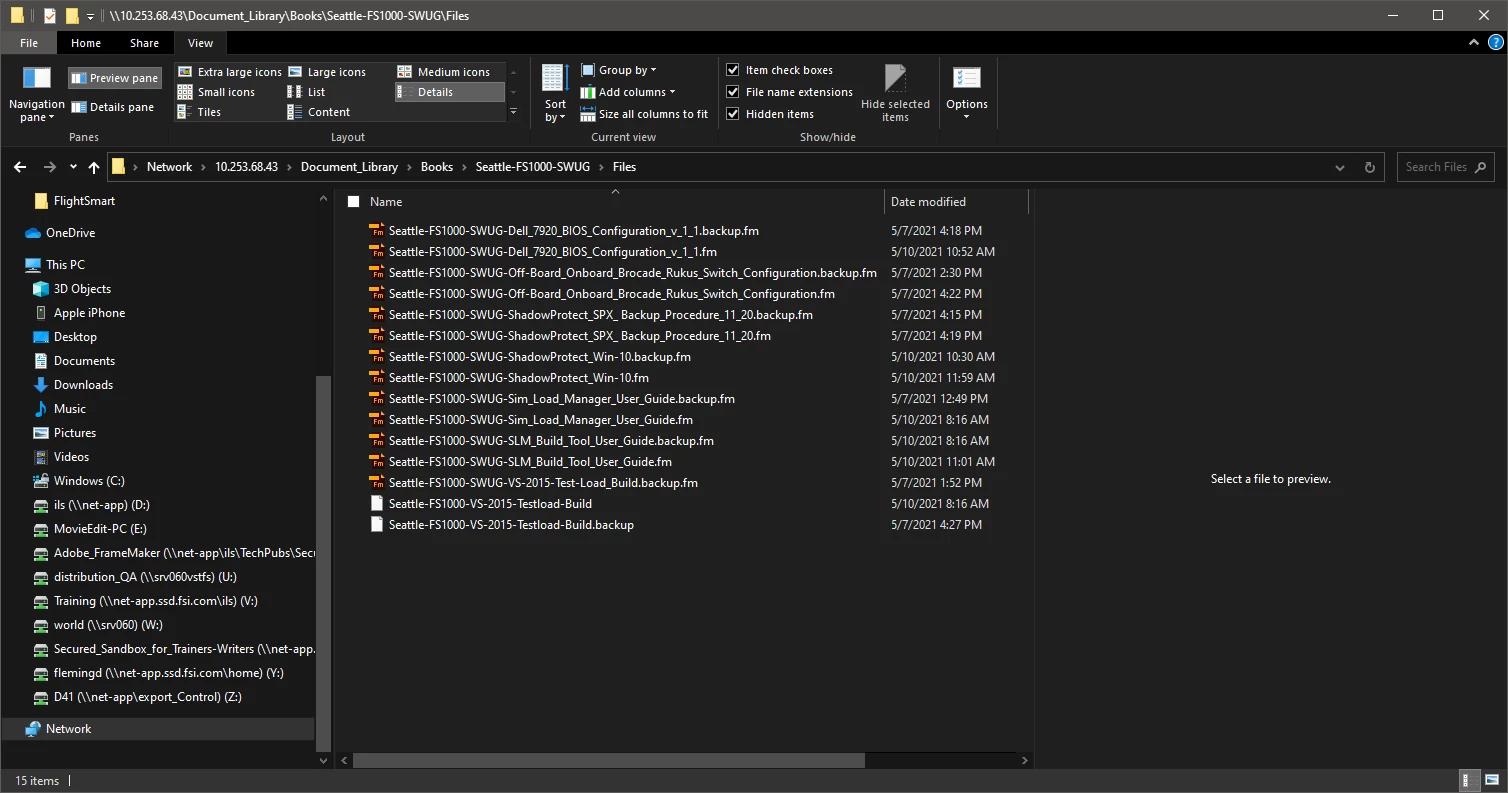This screenshot has height=793, width=1508.
Task: Open 3D Objects in navigation pane
Action: coord(82,289)
